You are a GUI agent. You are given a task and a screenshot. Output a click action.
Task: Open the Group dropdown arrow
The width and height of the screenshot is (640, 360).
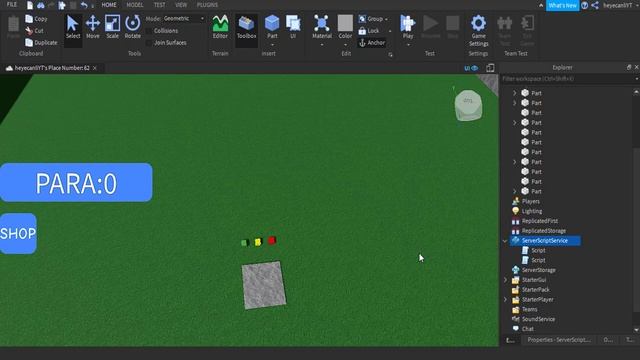pos(386,19)
